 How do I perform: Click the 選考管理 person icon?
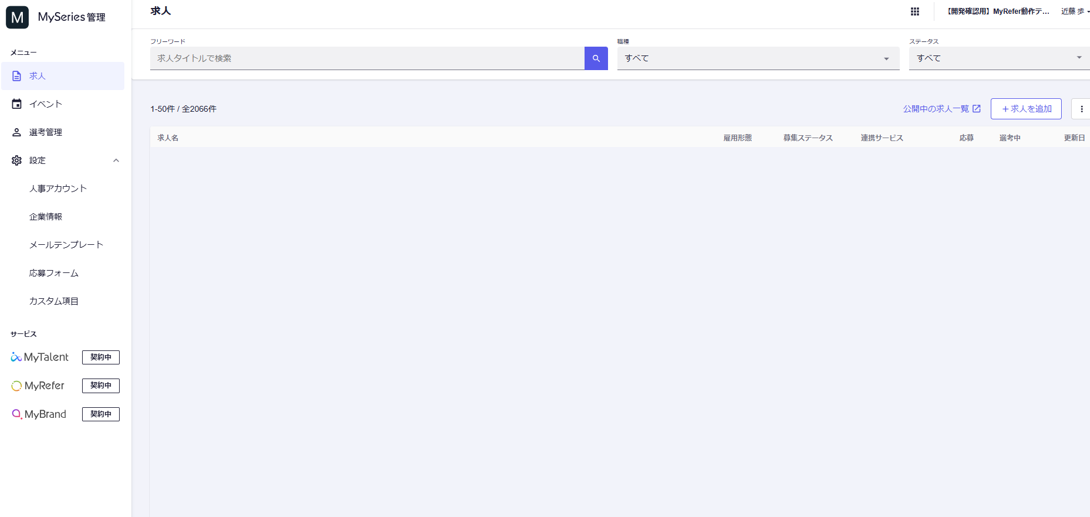coord(17,132)
